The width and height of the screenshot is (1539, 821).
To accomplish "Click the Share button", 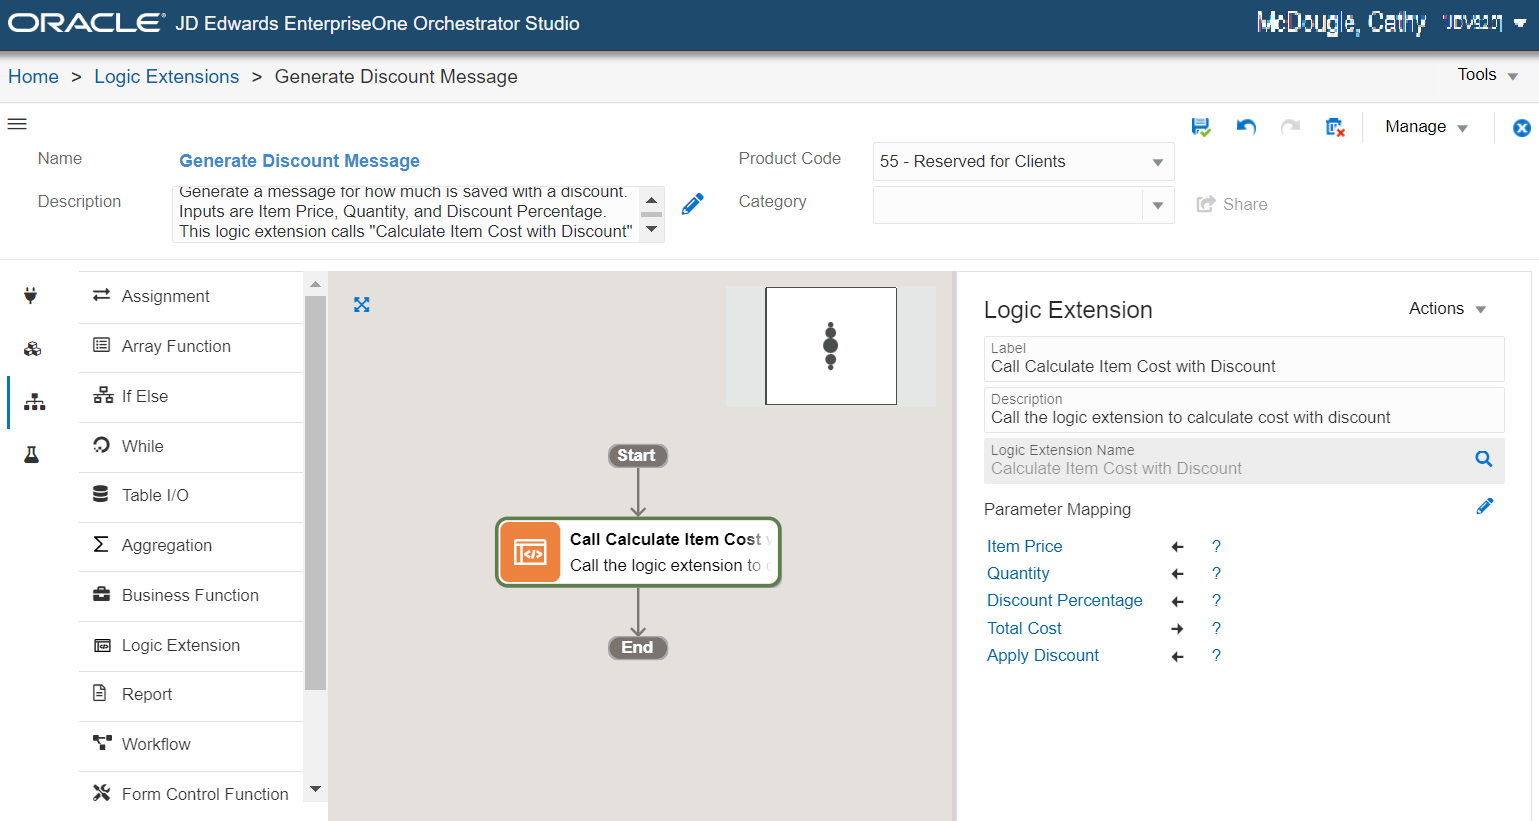I will pos(1232,204).
